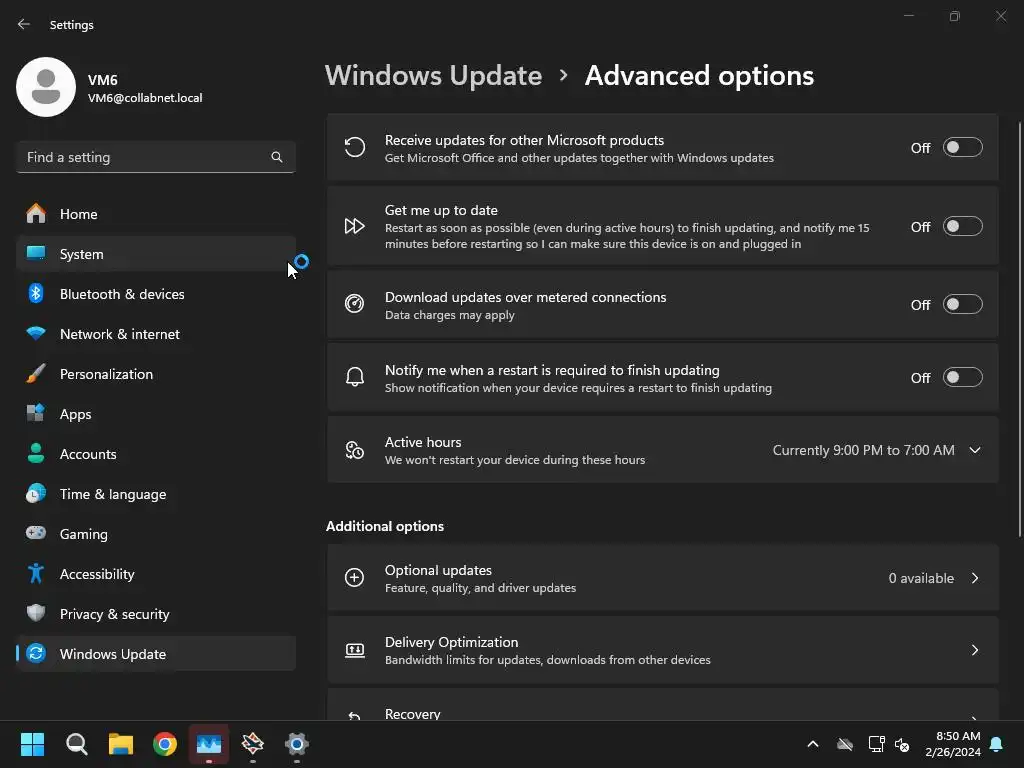The height and width of the screenshot is (768, 1024).
Task: Click the vertical scrollbar of settings page
Action: (x=1019, y=328)
